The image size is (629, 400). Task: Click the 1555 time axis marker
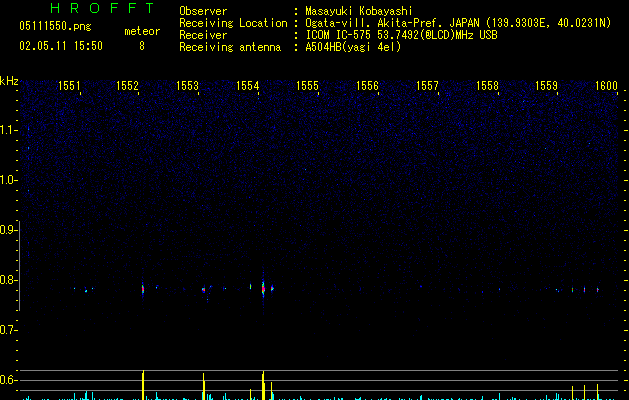307,86
